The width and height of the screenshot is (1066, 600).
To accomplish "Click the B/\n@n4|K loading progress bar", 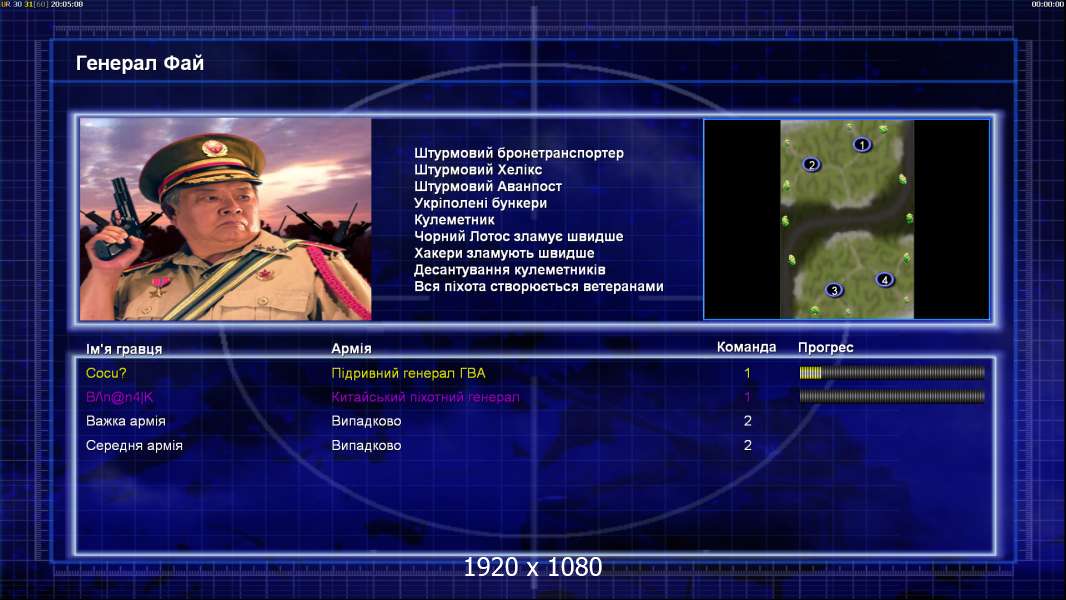I will click(892, 396).
